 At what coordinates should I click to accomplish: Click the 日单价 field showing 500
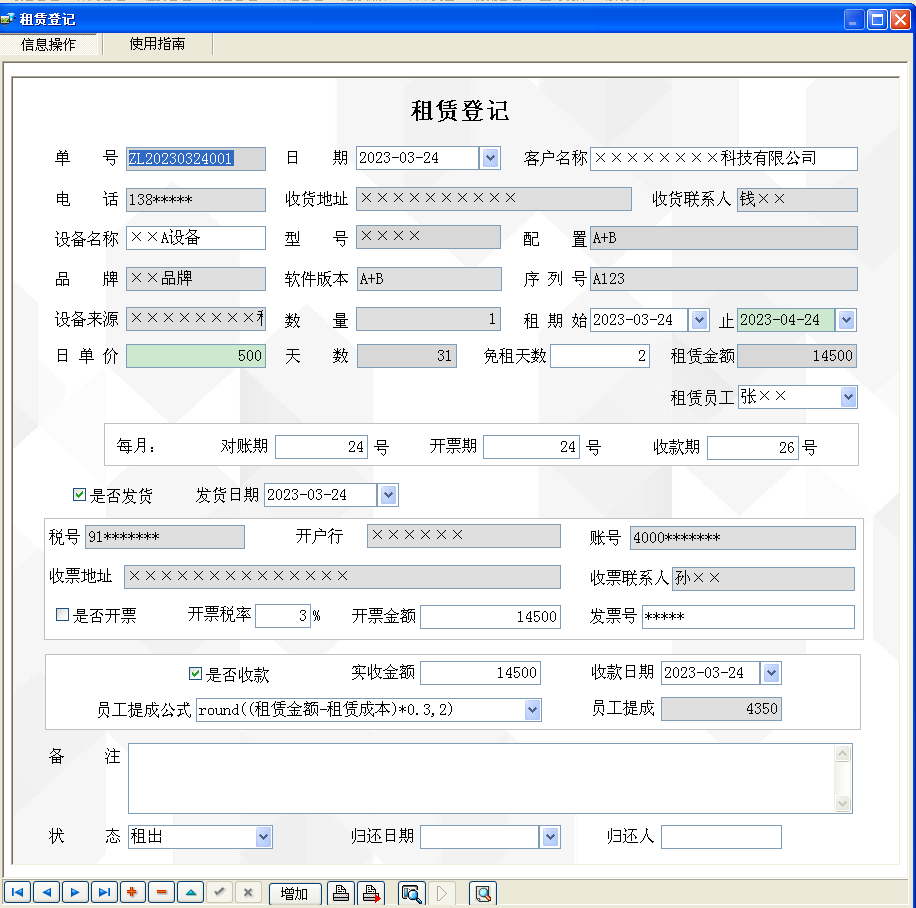point(196,356)
